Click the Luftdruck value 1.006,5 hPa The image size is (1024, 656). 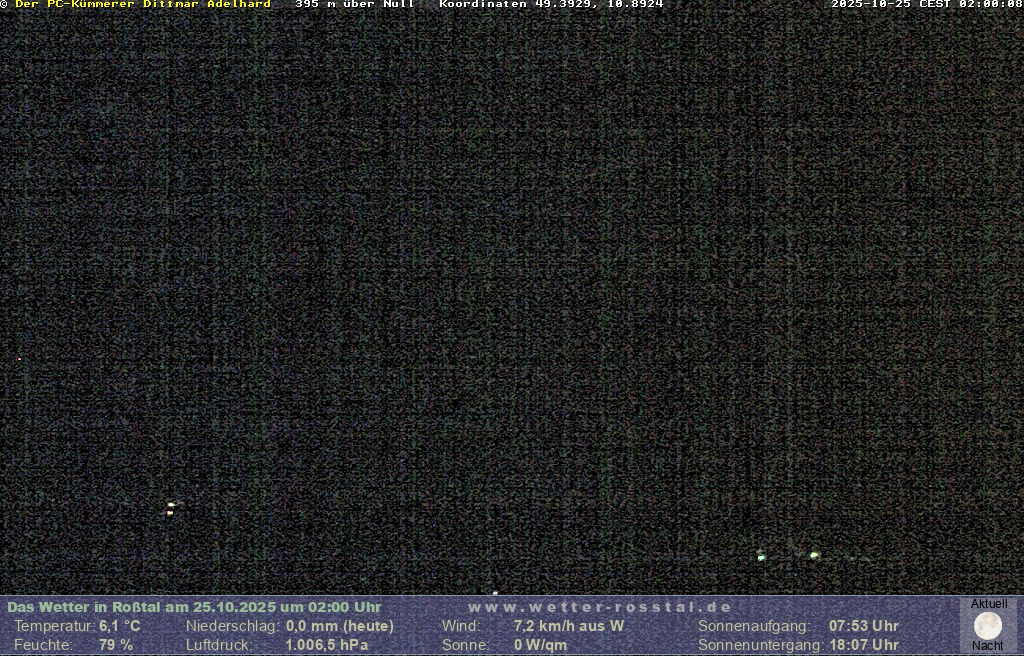coord(326,645)
